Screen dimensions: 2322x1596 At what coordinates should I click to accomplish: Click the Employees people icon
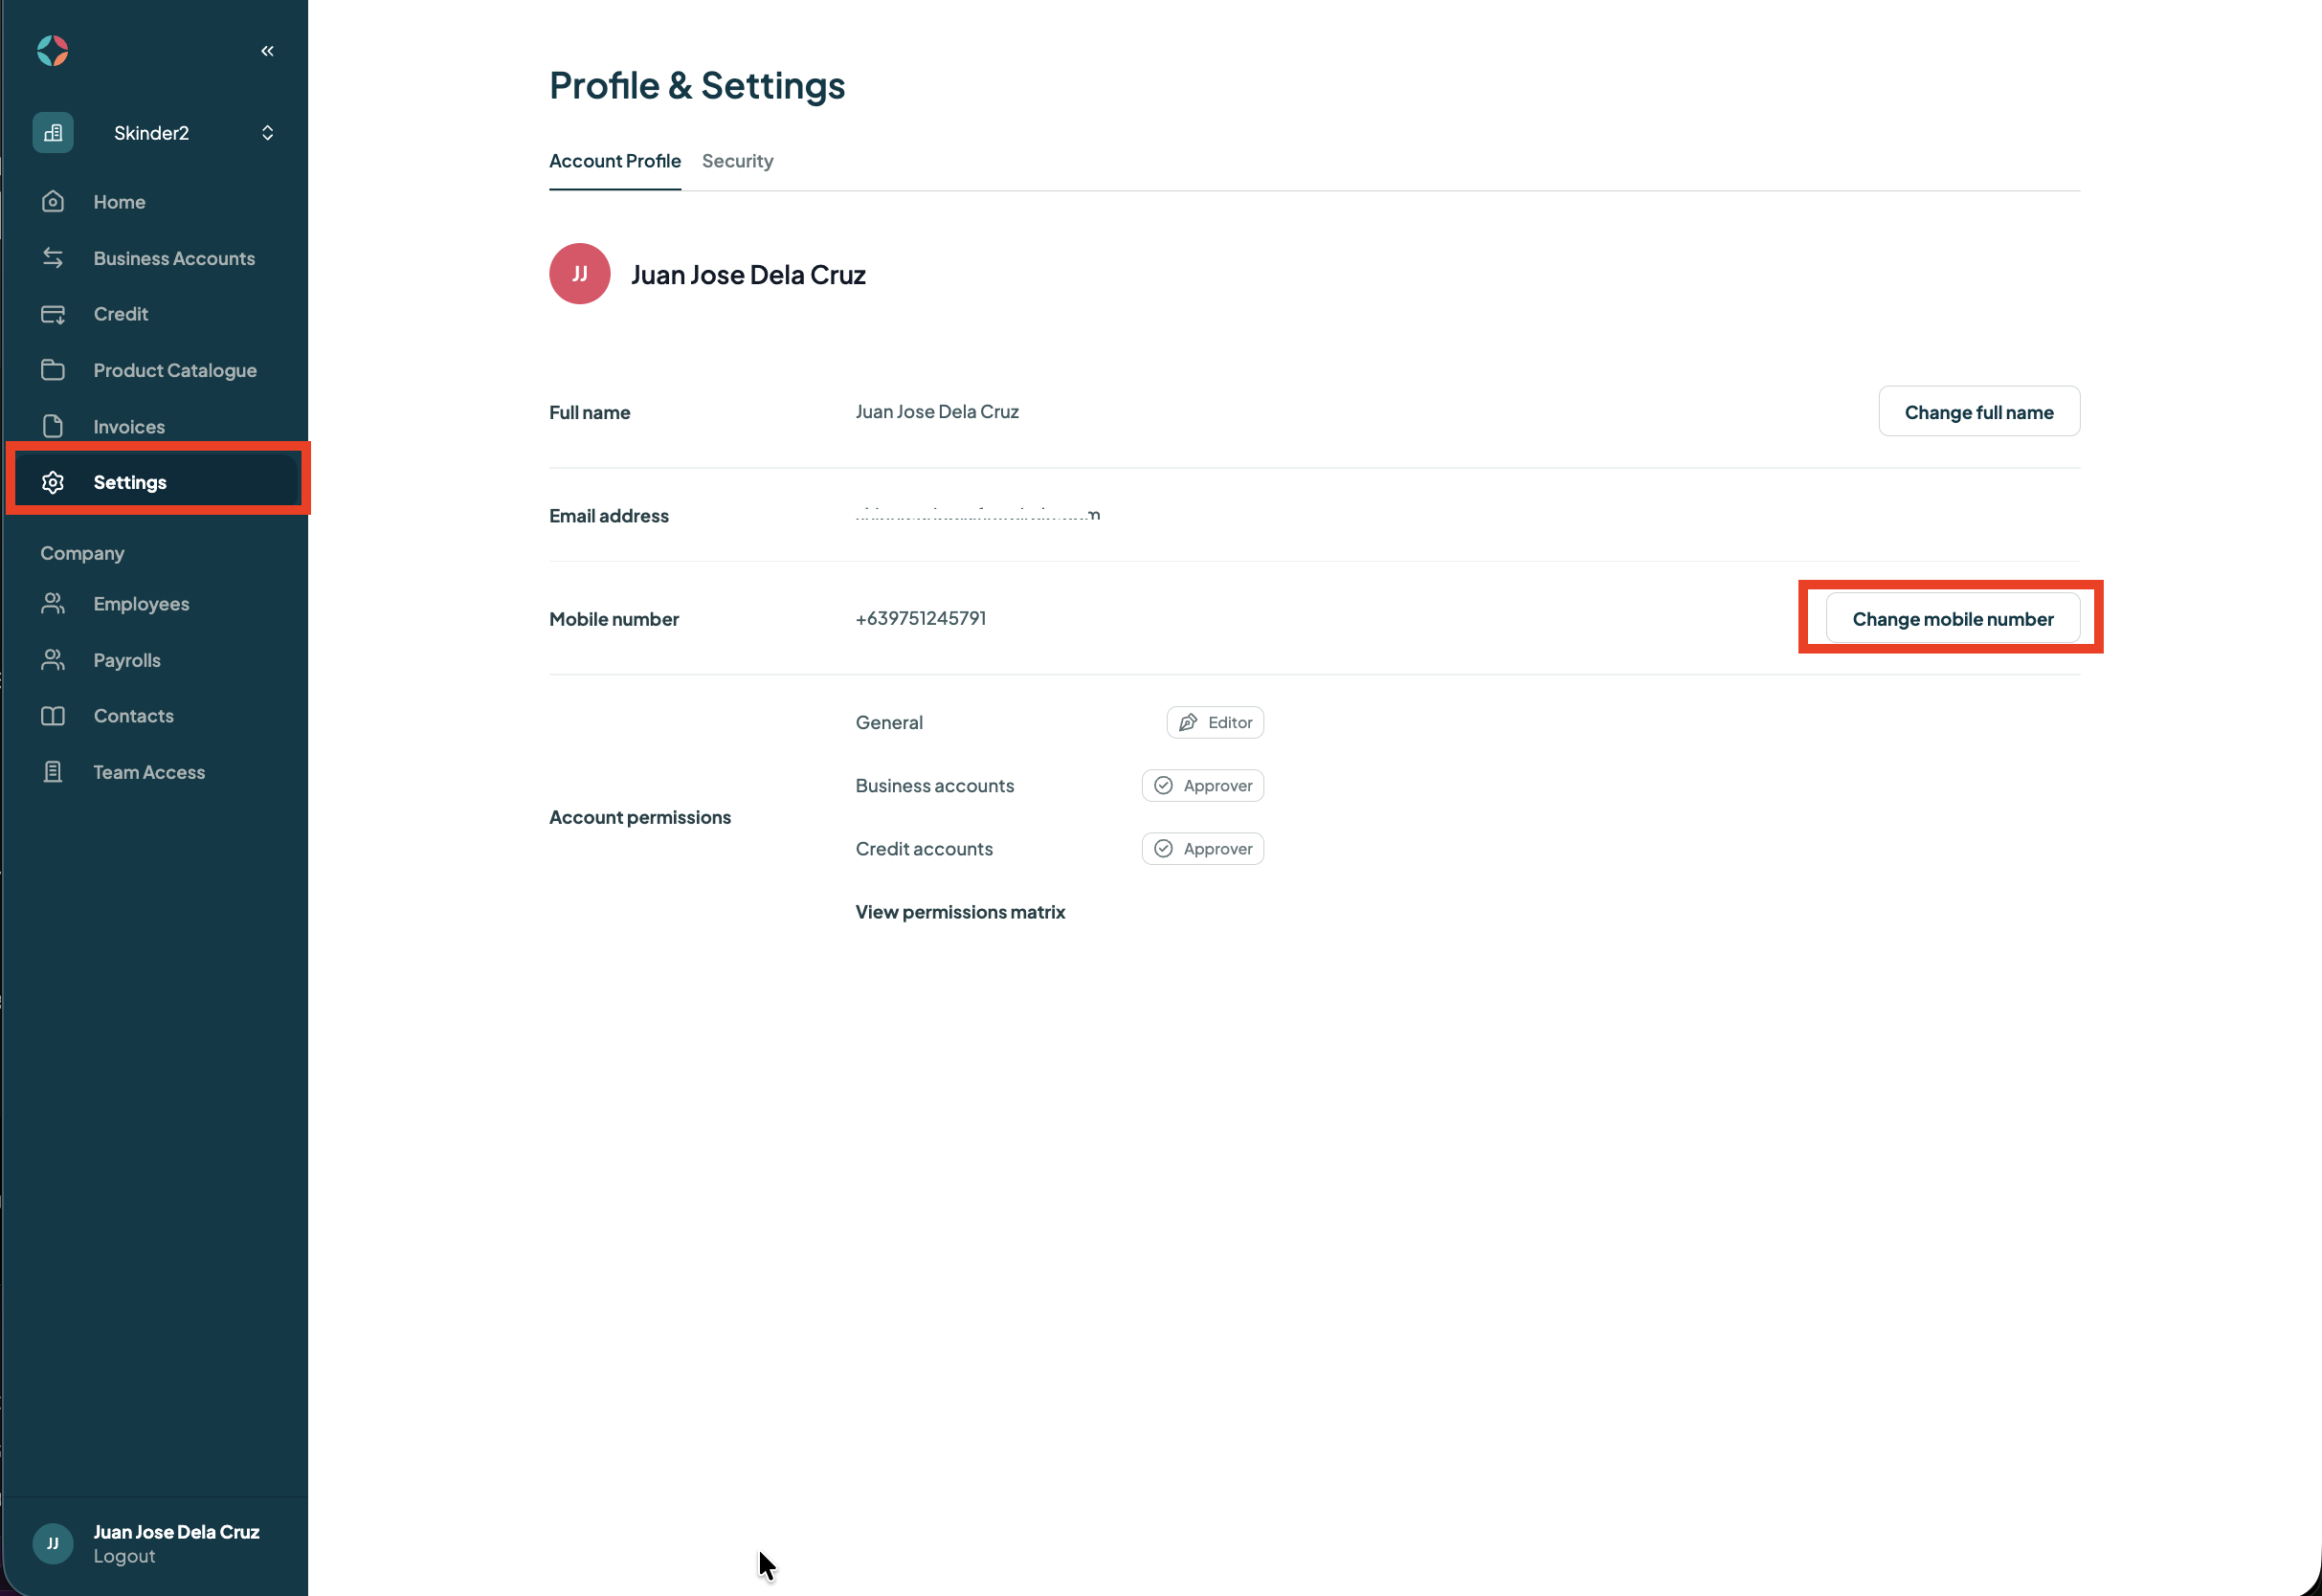click(x=53, y=604)
